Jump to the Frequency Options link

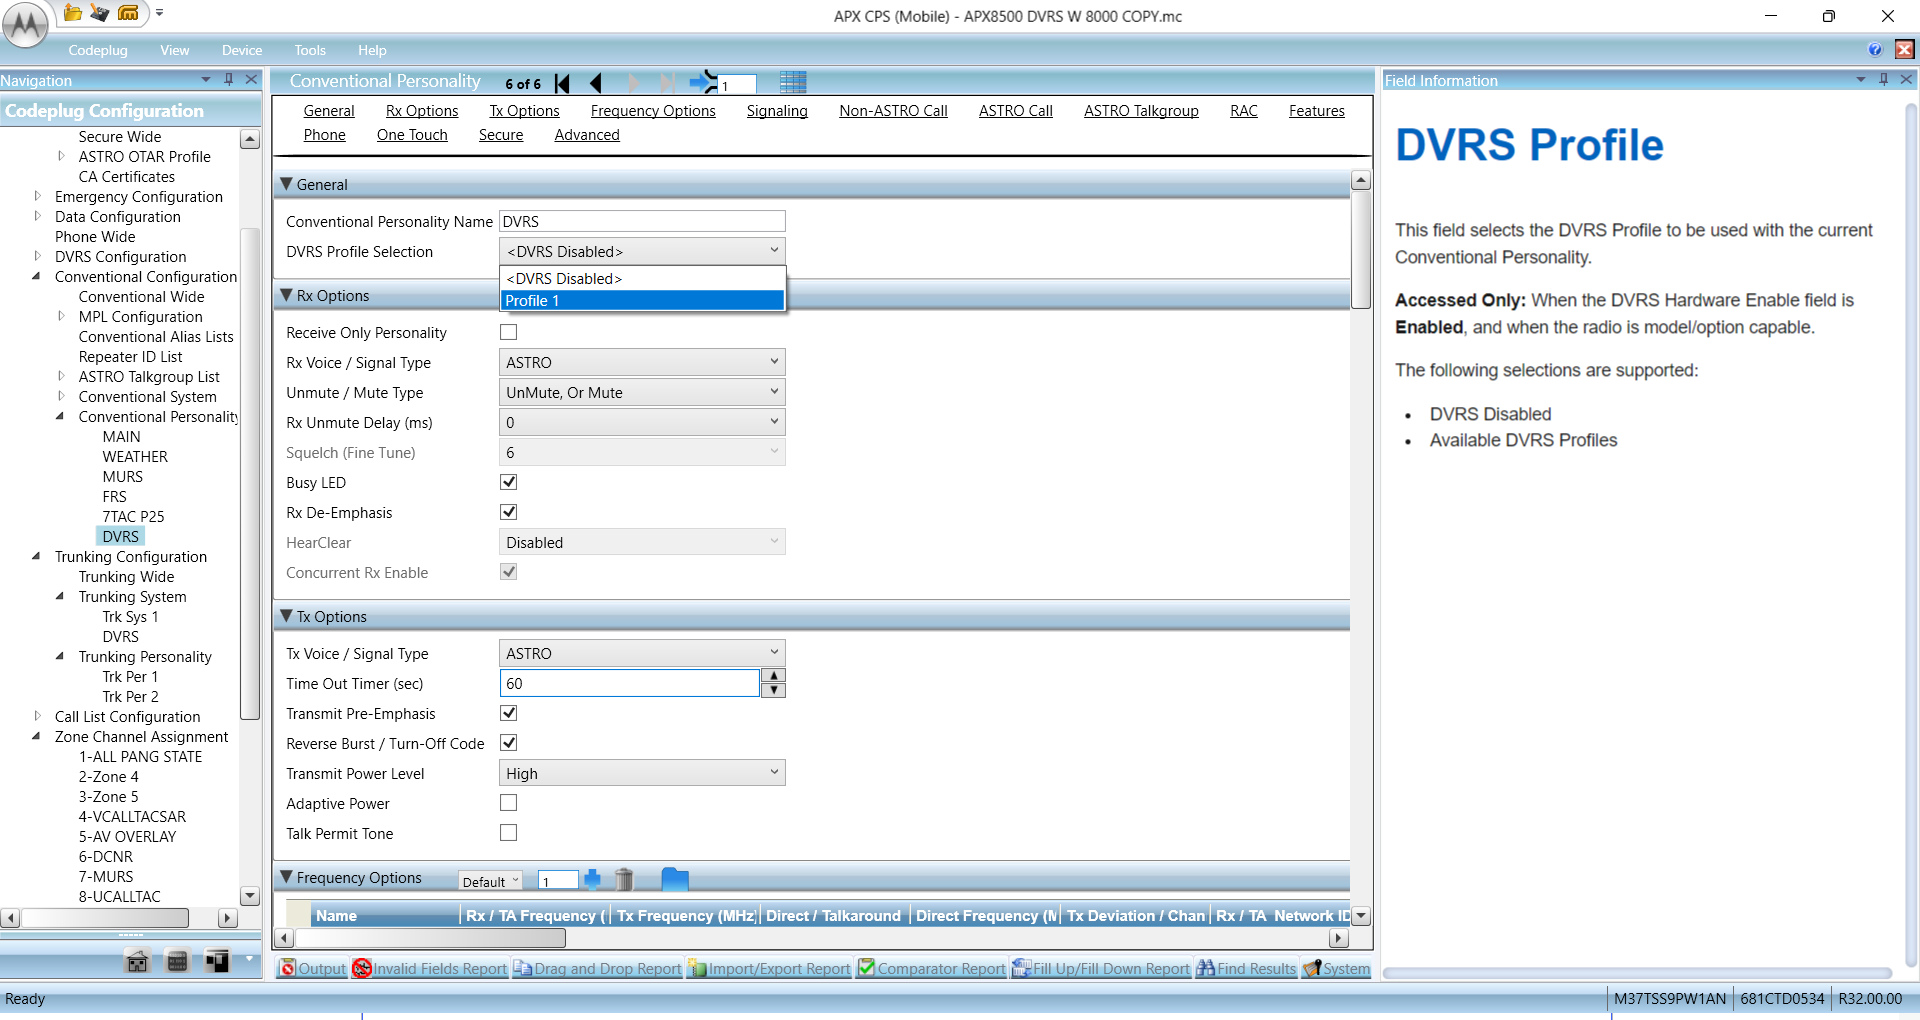(x=653, y=111)
